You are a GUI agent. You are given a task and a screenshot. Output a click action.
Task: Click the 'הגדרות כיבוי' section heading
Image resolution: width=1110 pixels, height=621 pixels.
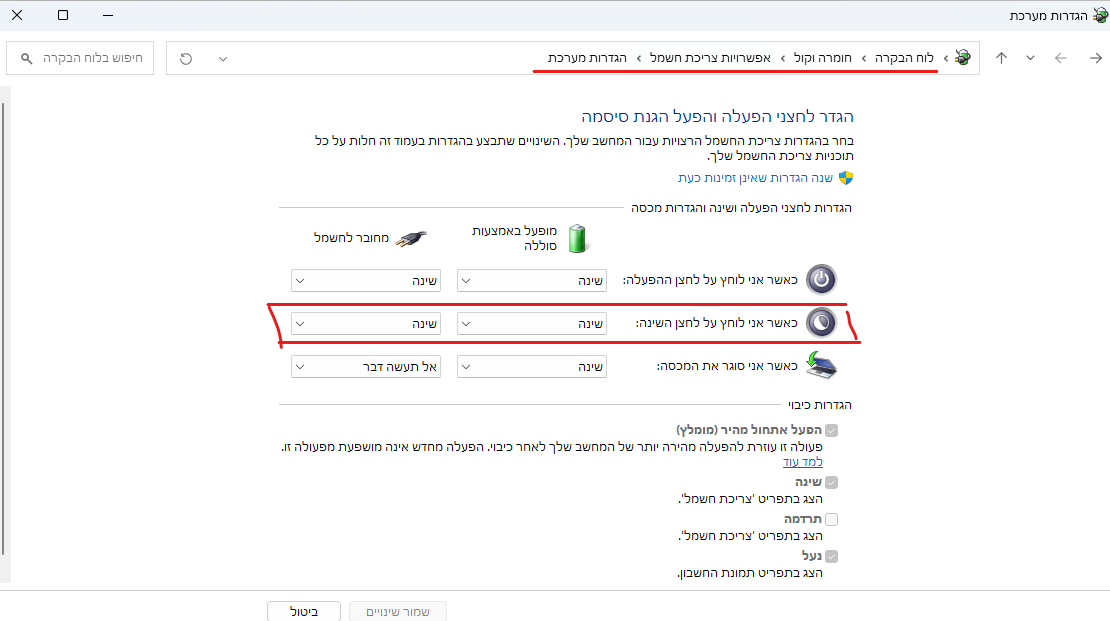(x=820, y=405)
